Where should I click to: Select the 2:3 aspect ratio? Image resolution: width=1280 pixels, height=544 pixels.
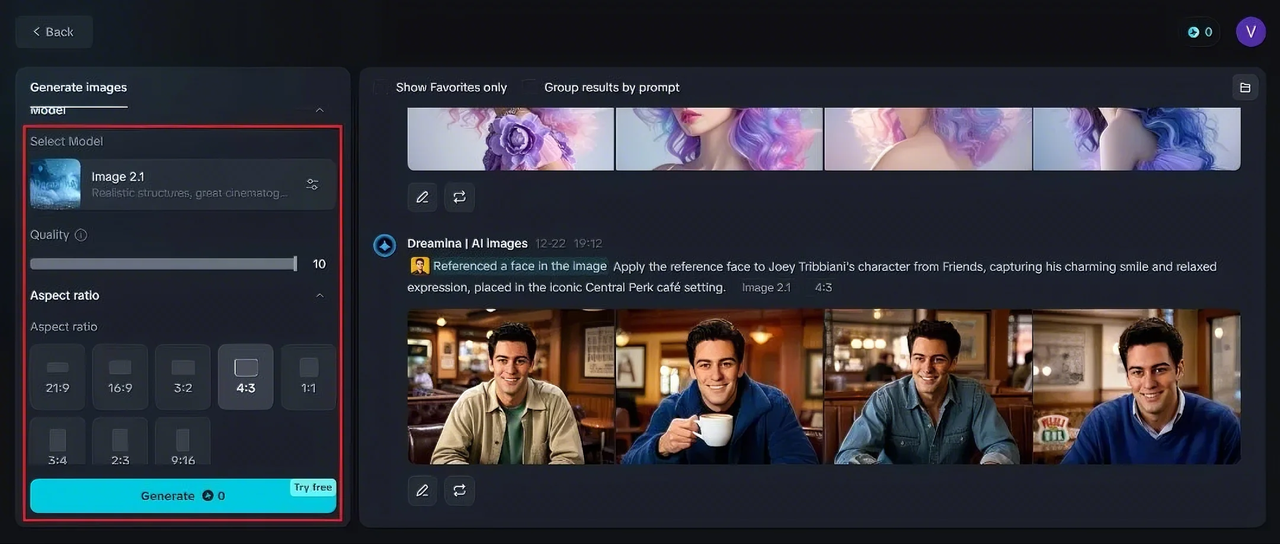(x=120, y=442)
